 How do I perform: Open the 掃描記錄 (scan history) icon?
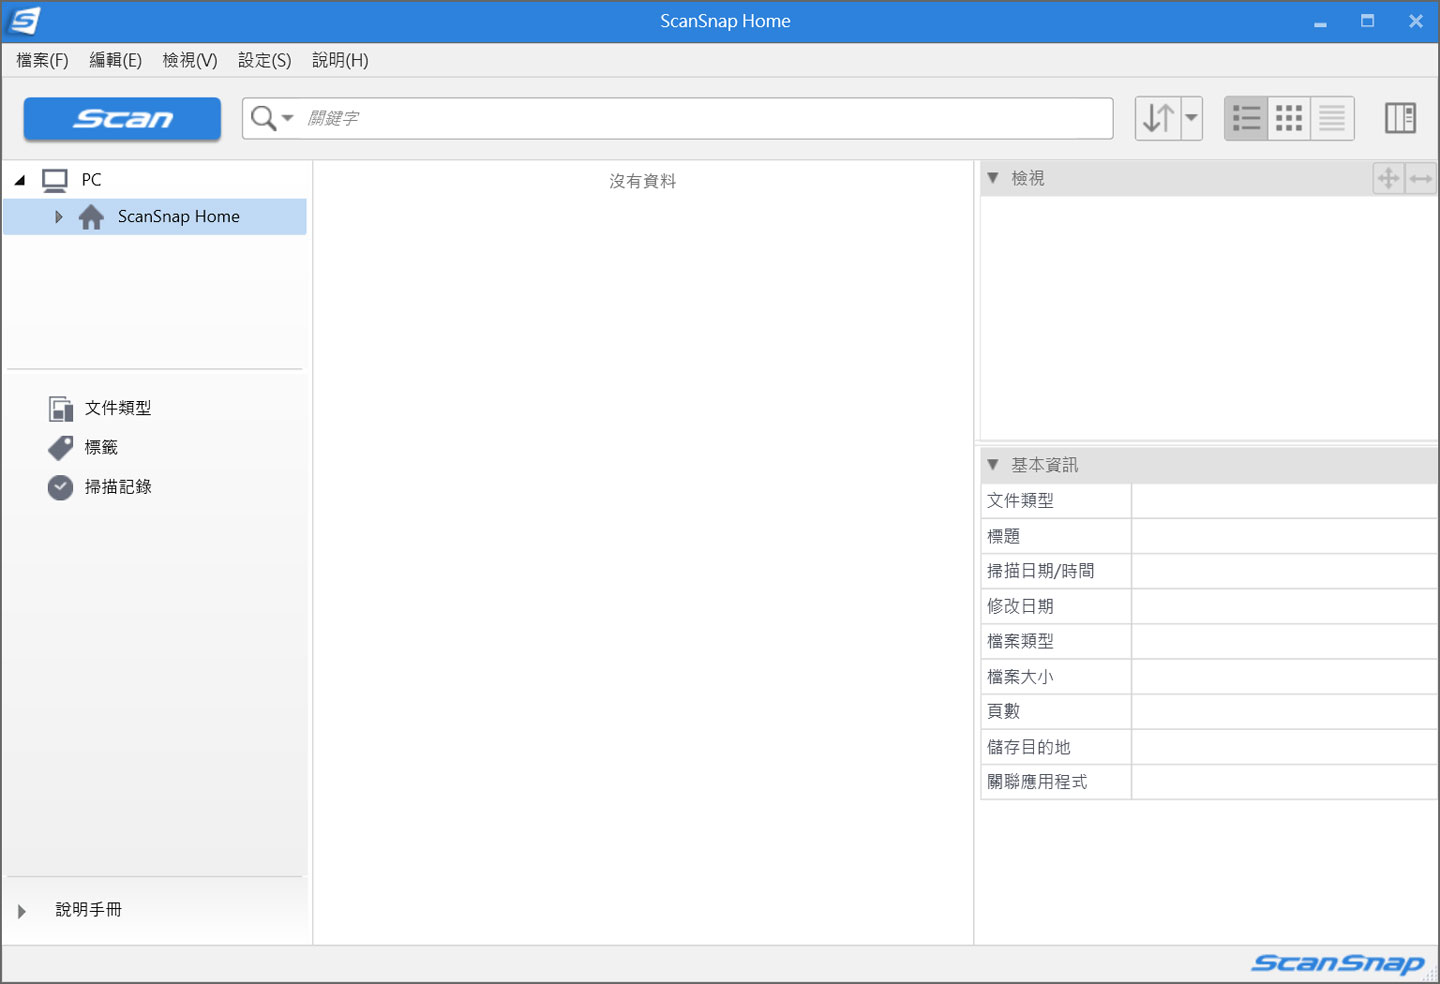[60, 487]
